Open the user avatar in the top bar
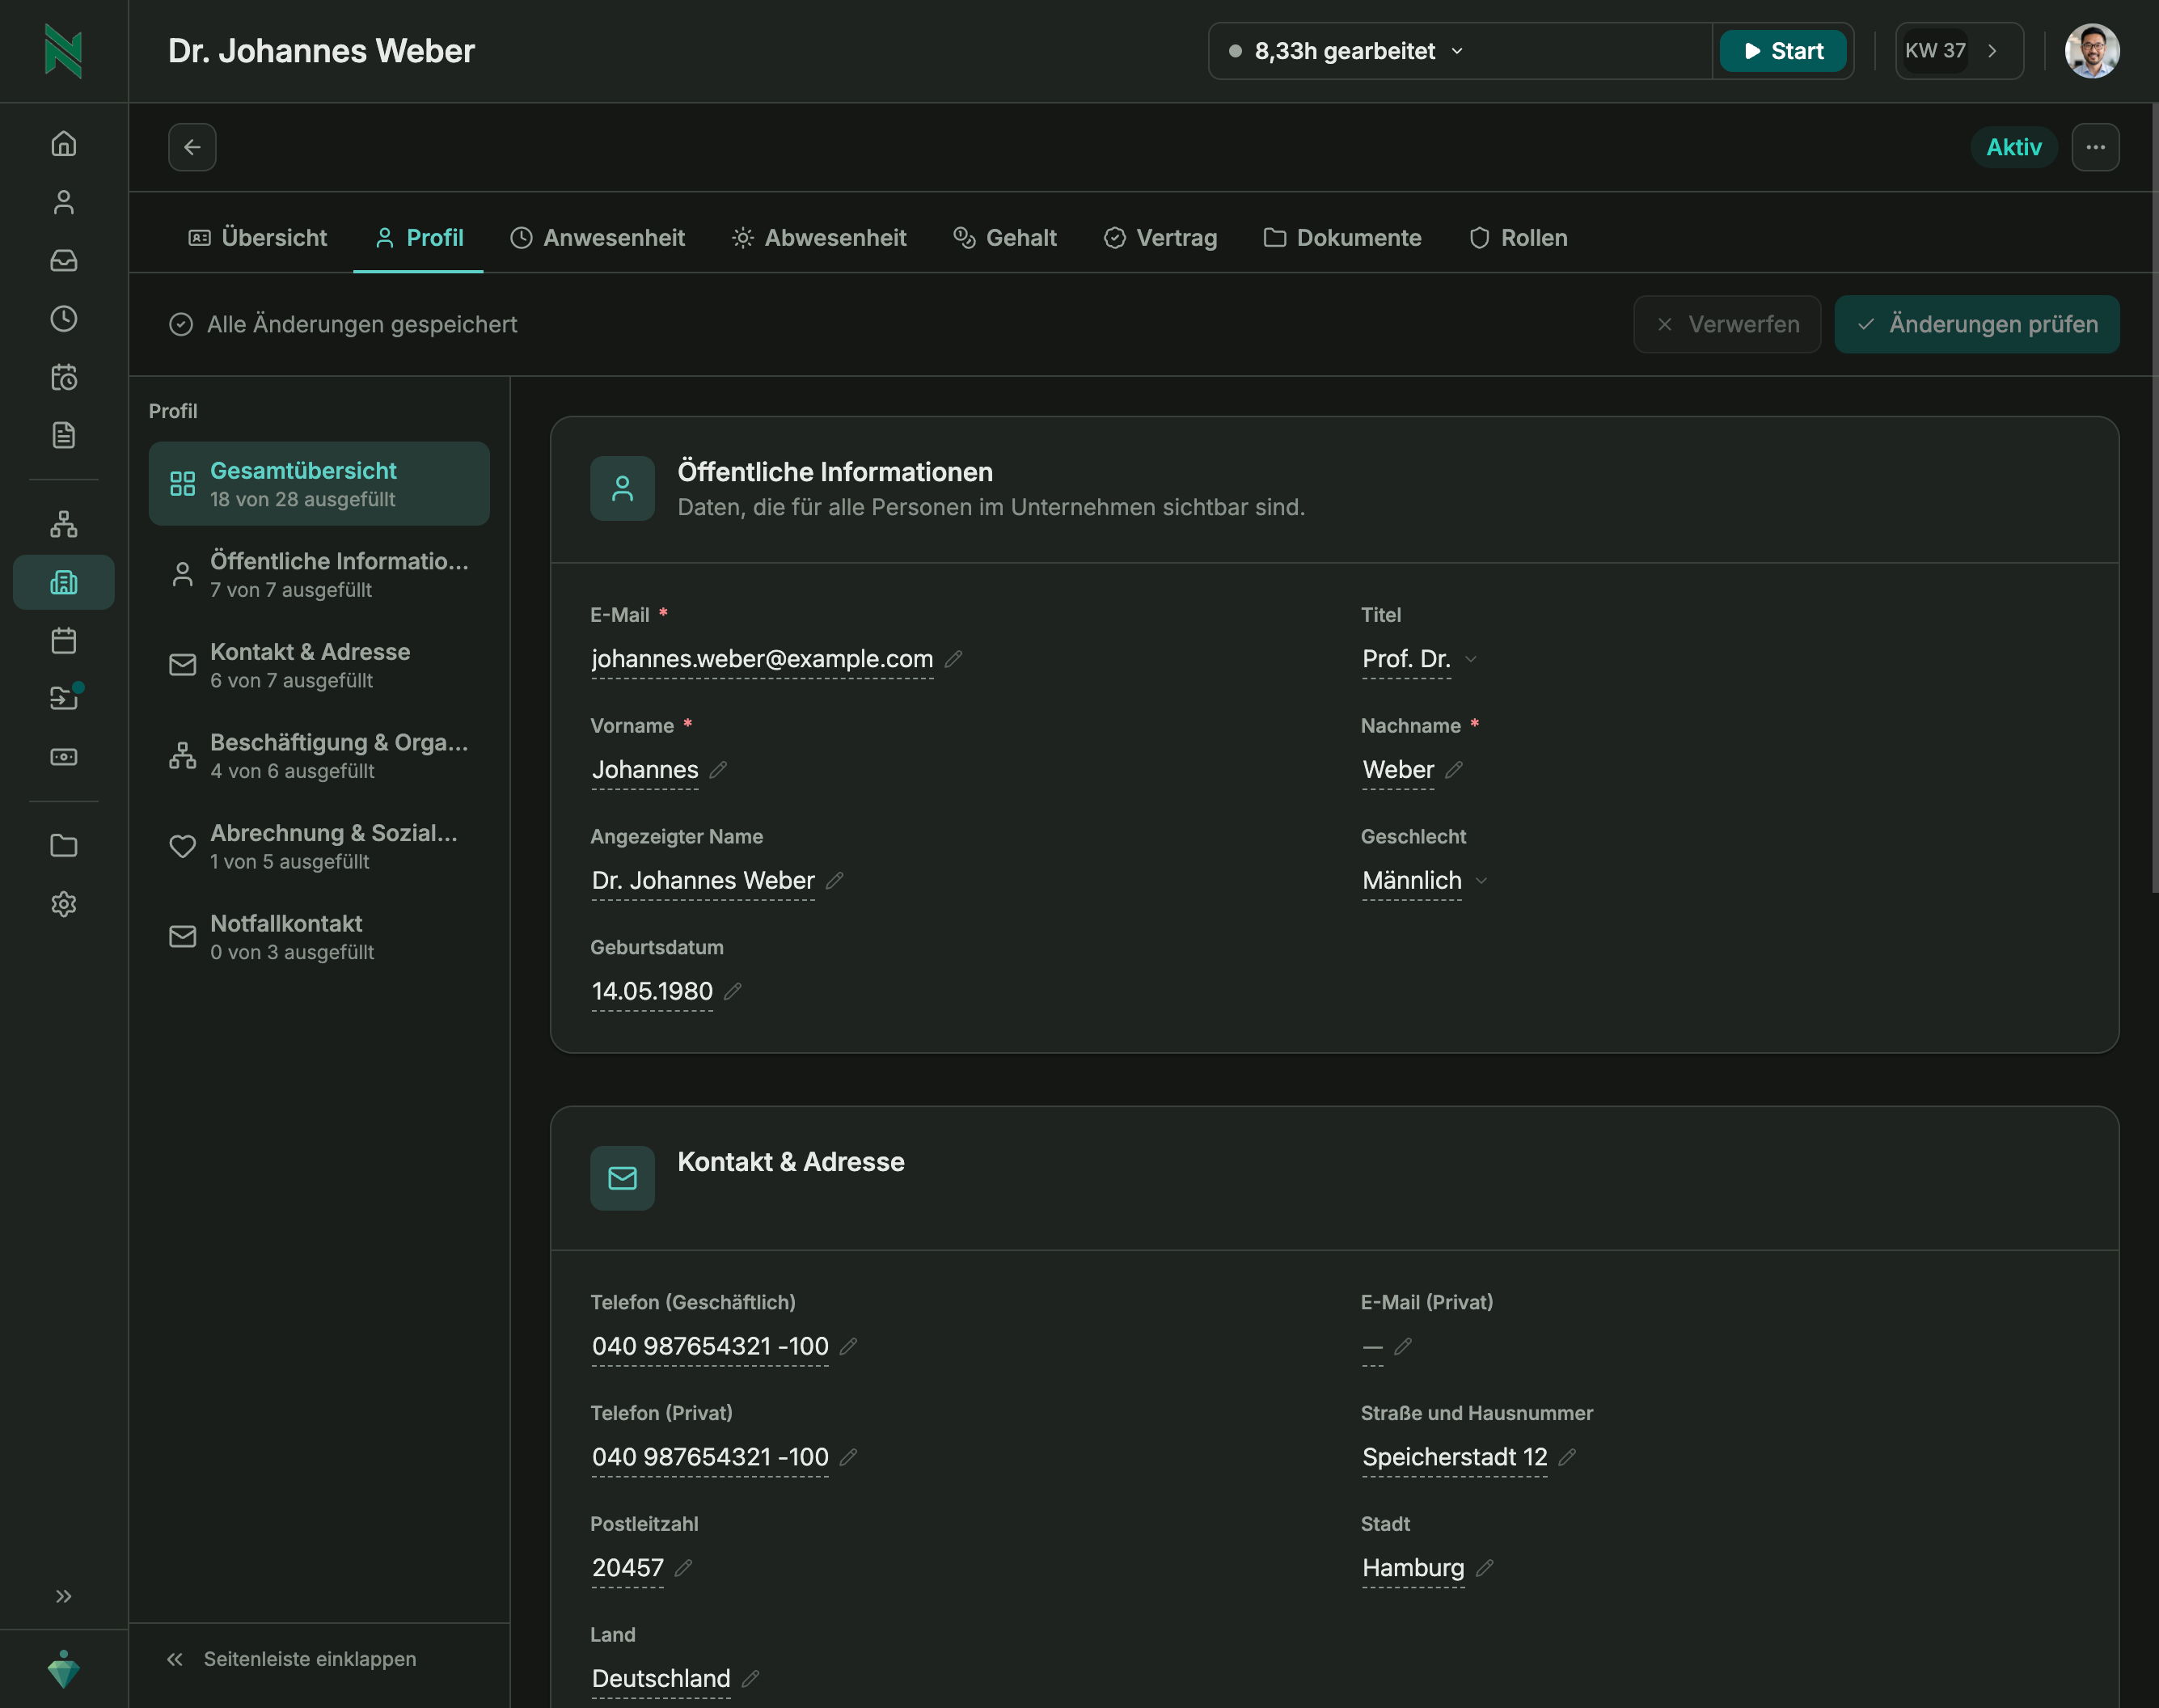Viewport: 2159px width, 1708px height. [2092, 51]
